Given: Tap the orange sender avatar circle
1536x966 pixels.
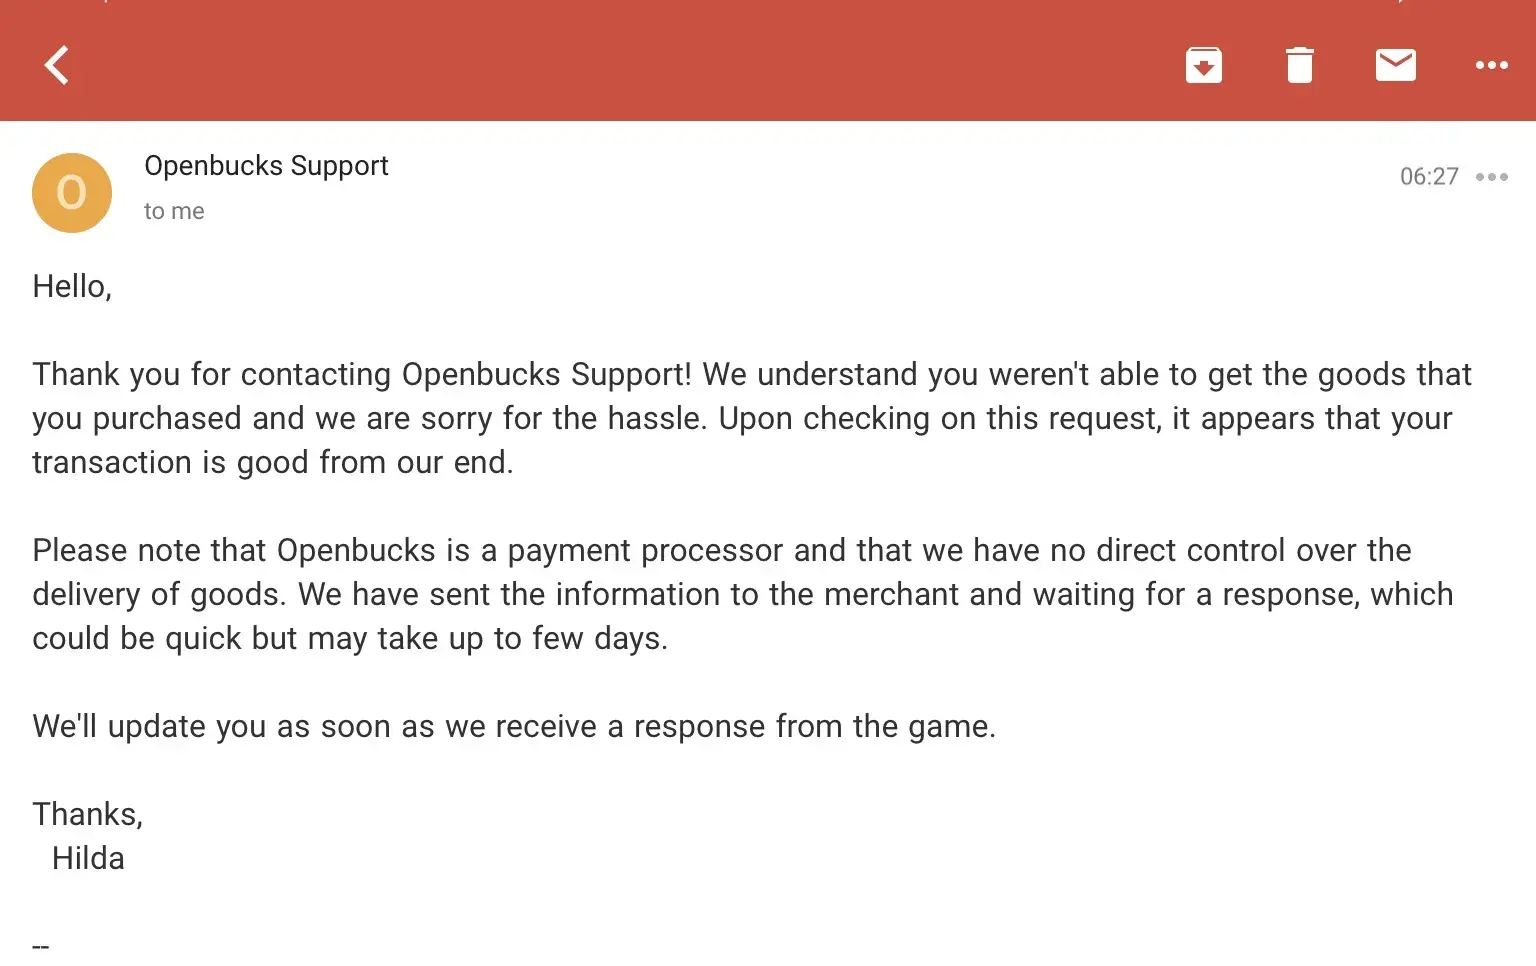Looking at the screenshot, I should point(72,193).
